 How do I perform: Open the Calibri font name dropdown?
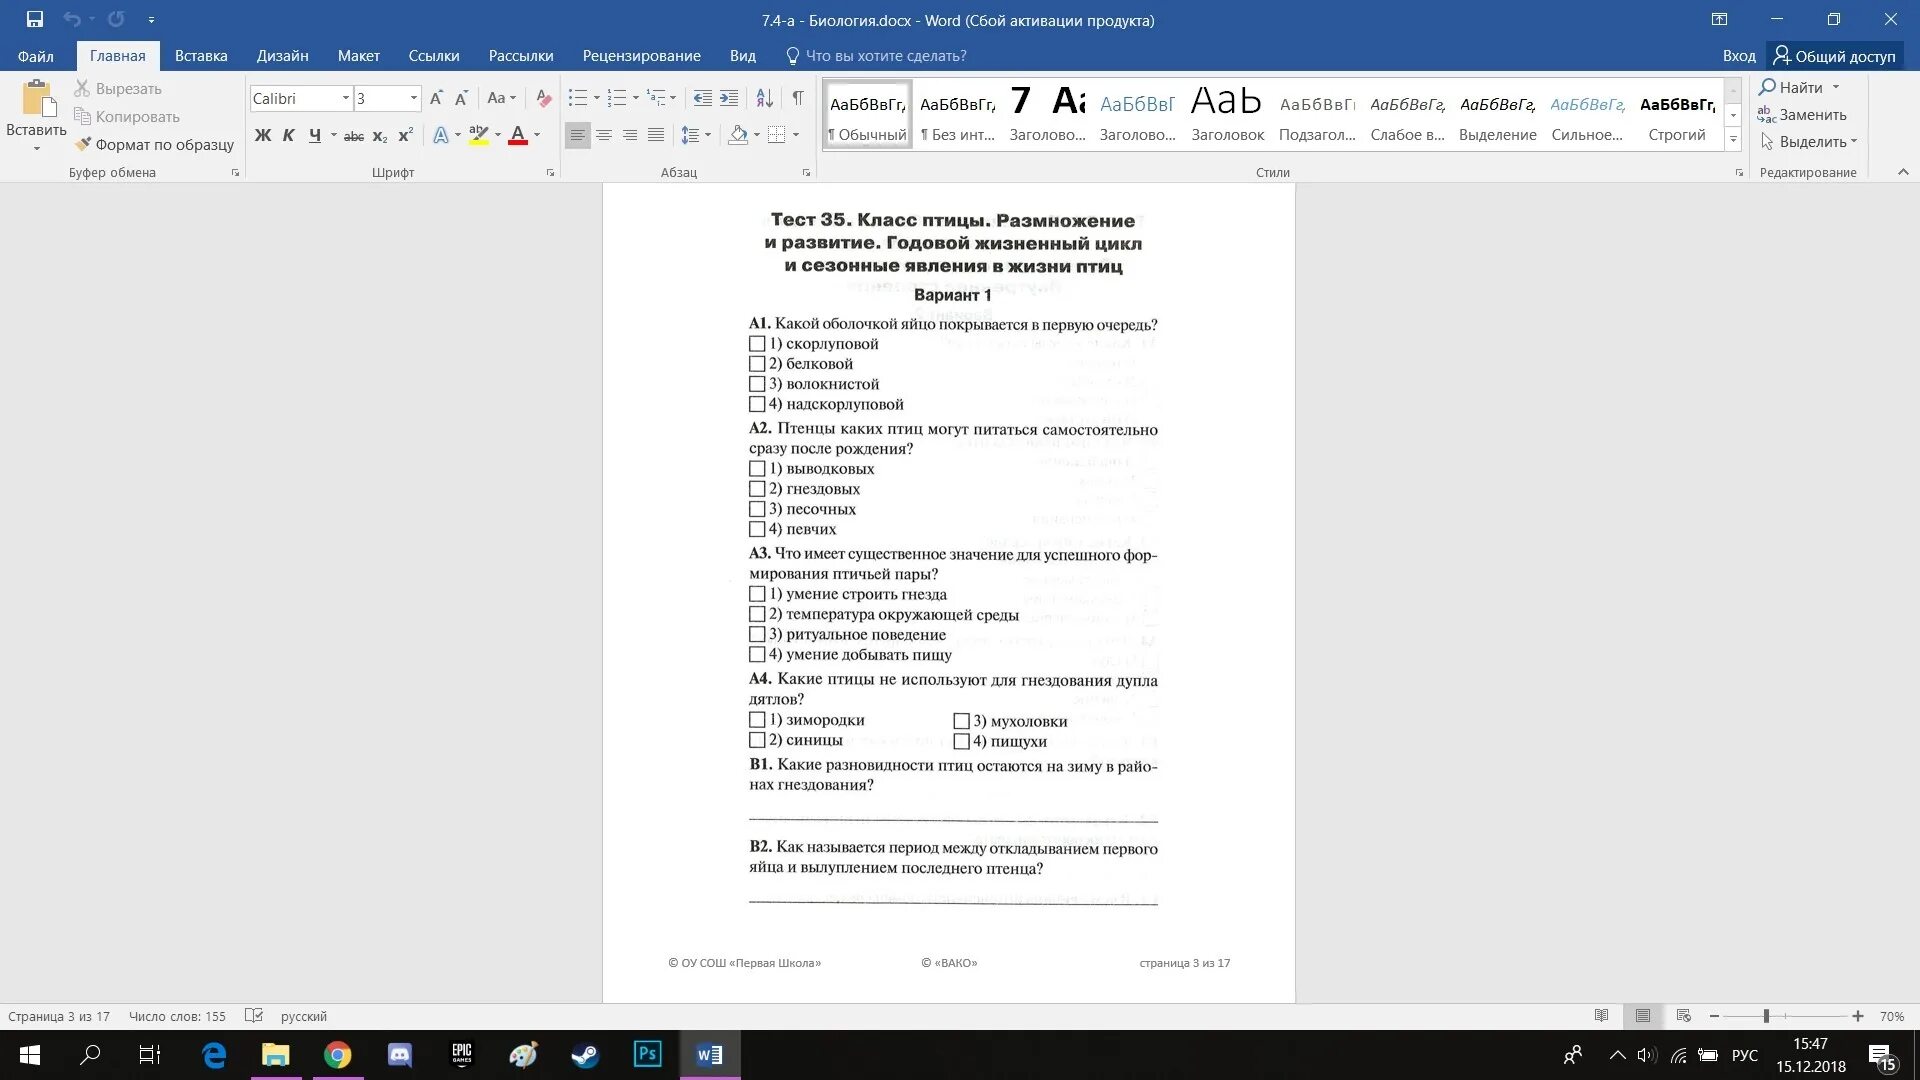pyautogui.click(x=346, y=98)
